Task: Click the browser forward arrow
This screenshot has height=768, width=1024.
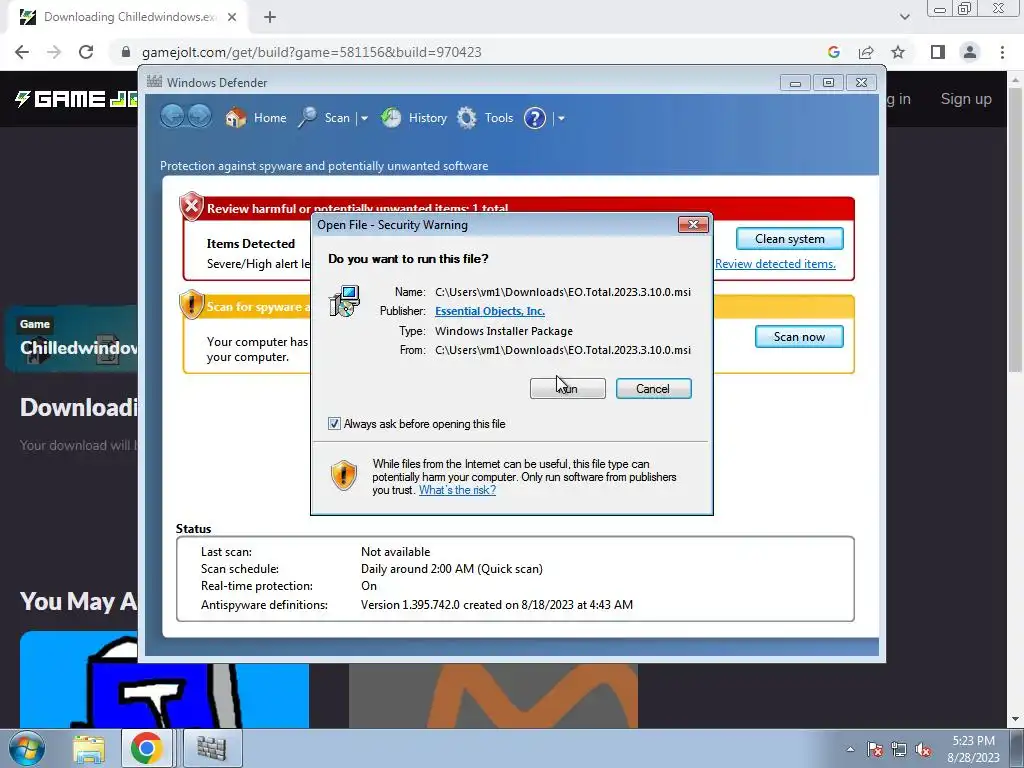Action: click(54, 52)
